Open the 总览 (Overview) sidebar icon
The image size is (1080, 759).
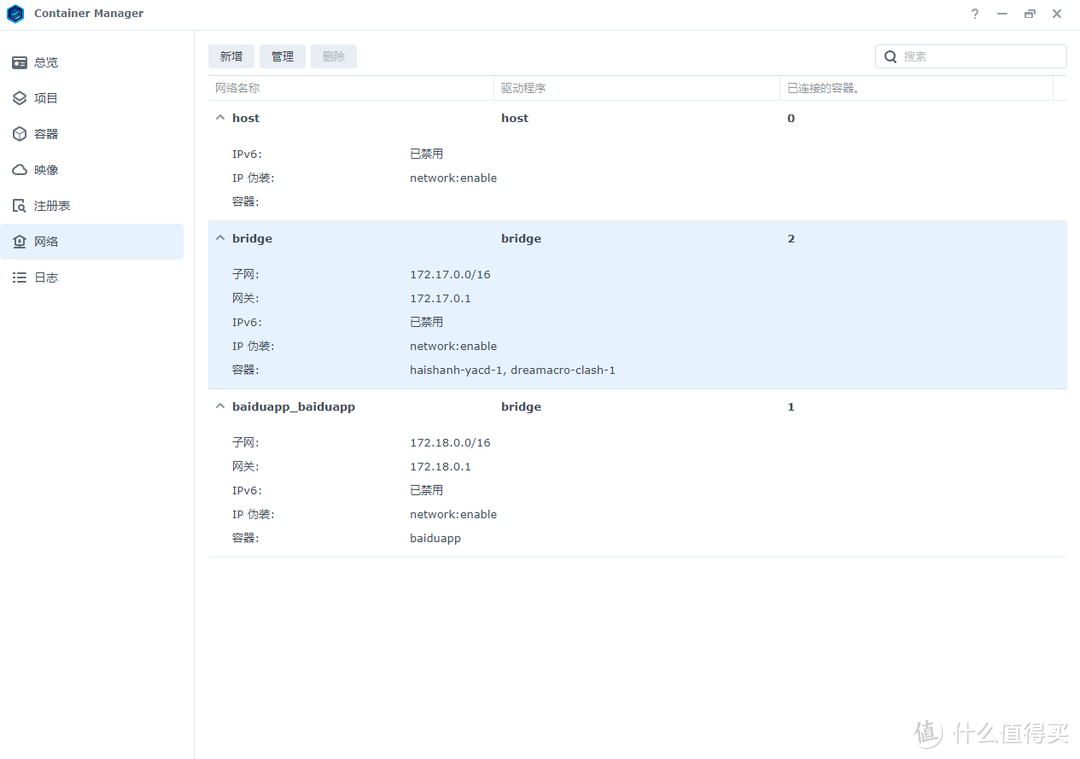(21, 62)
